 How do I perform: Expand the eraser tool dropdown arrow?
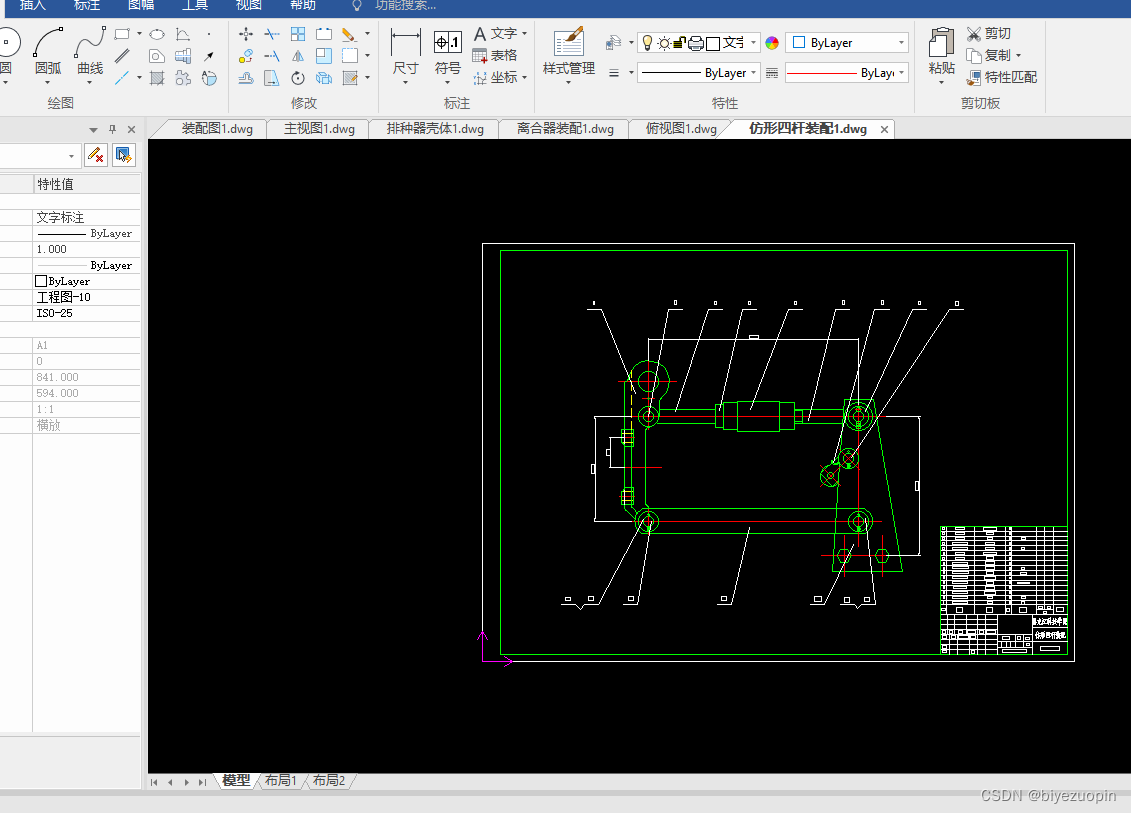(367, 34)
